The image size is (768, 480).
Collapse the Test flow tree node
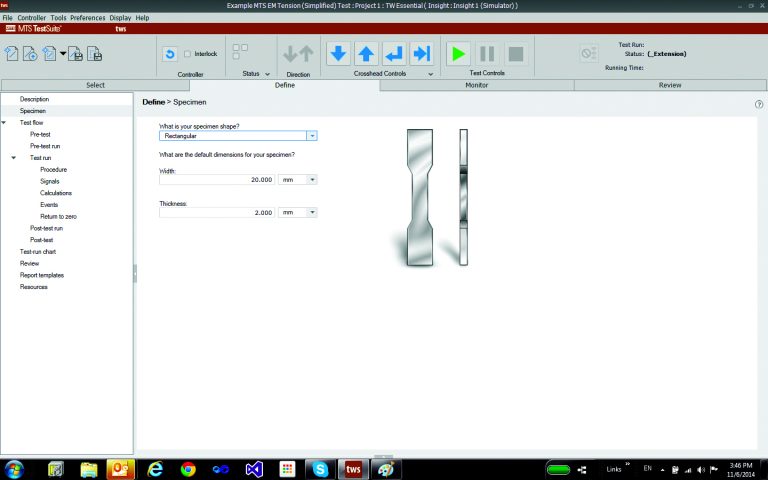(5, 123)
